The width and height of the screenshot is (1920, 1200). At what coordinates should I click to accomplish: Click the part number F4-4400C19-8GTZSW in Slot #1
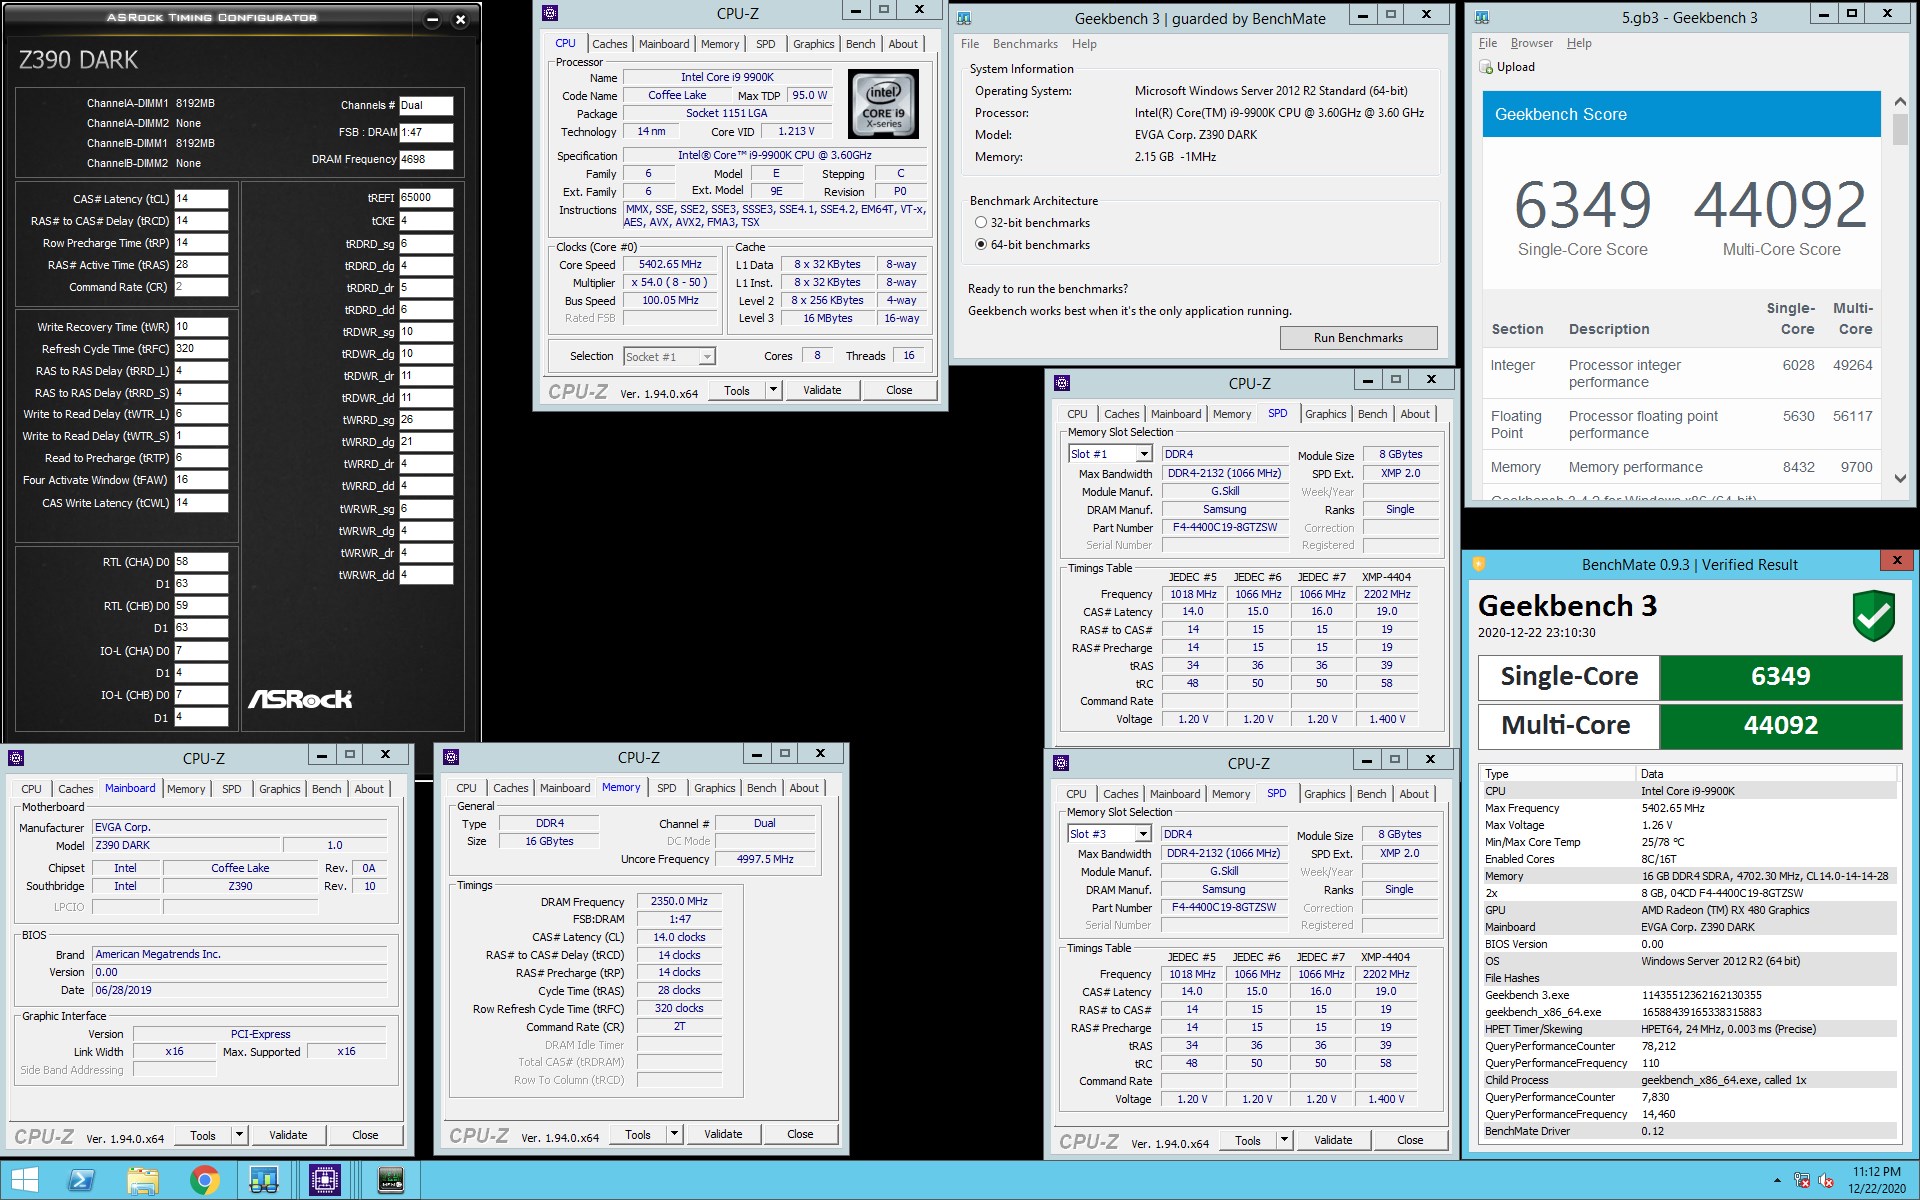pos(1224,527)
